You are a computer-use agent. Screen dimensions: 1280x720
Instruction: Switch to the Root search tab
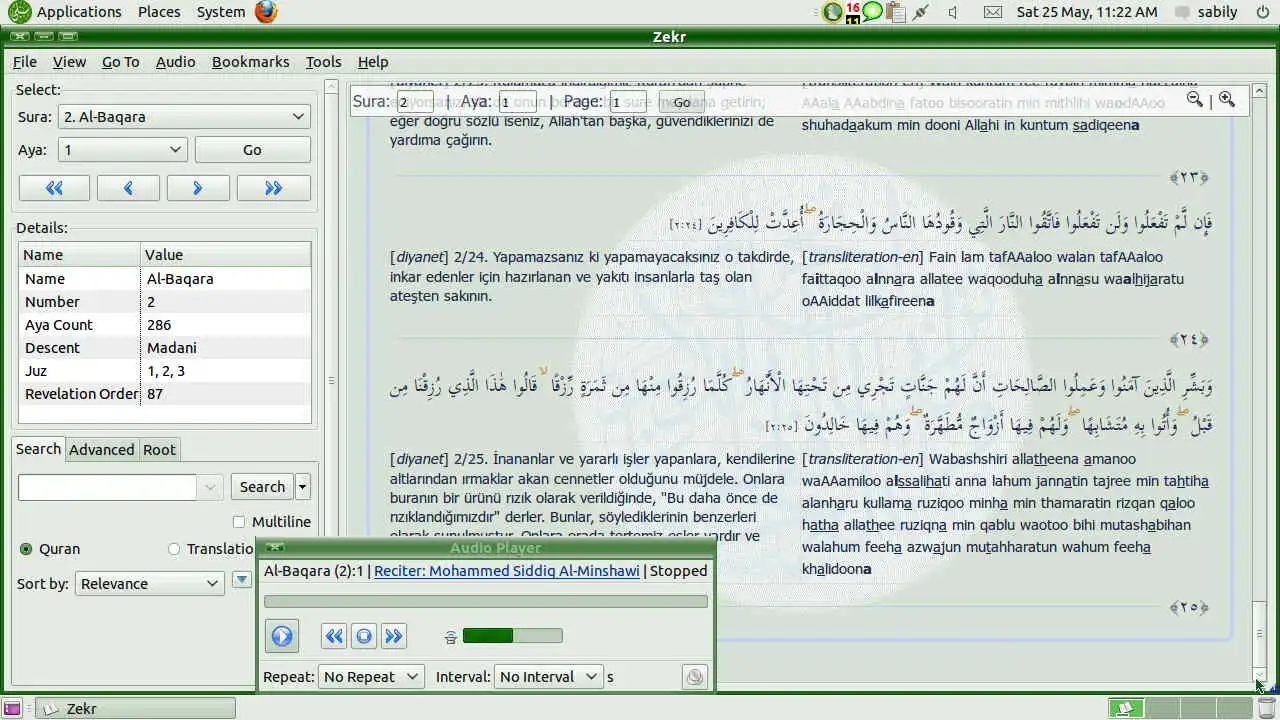[x=159, y=450]
